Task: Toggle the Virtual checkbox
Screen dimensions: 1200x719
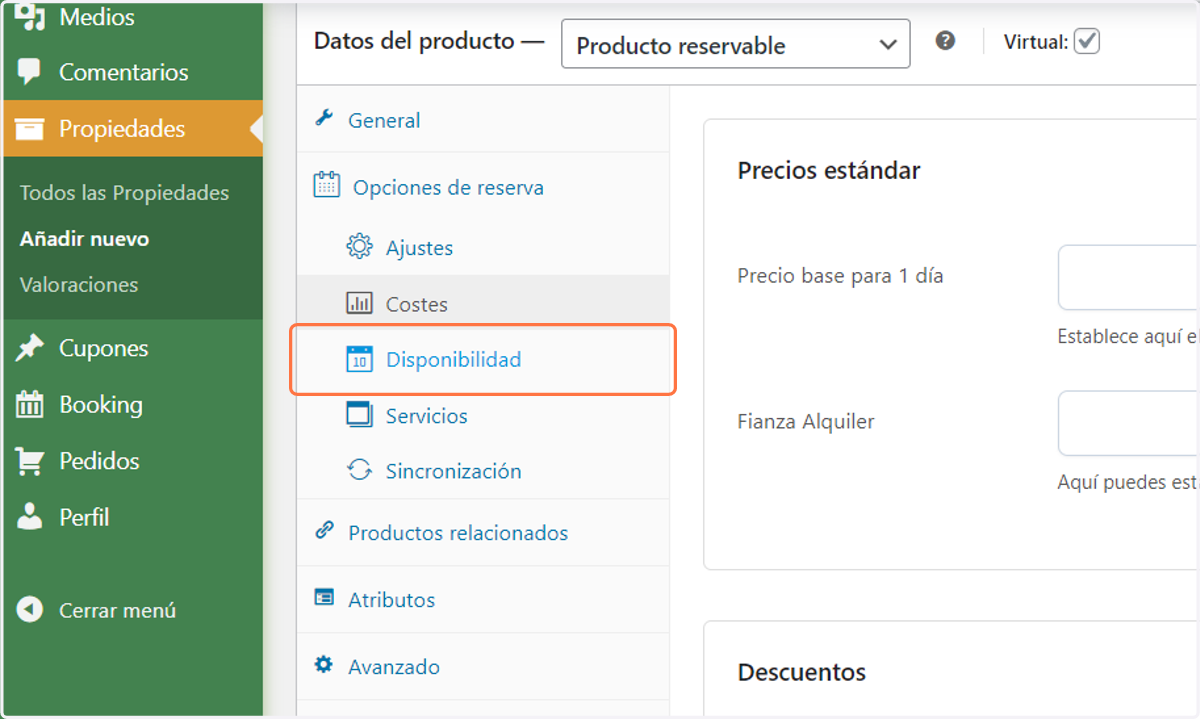Action: pos(1087,41)
